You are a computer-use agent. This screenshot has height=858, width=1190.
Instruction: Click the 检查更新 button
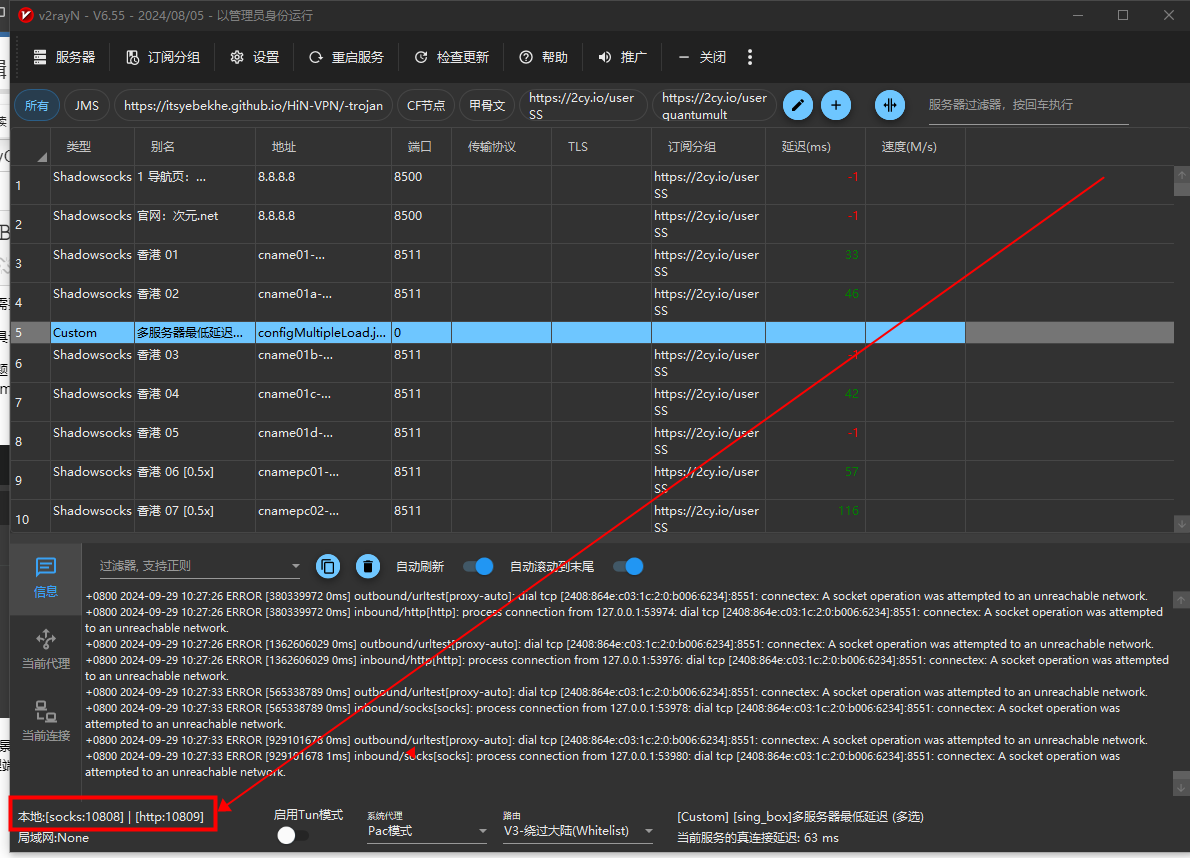451,57
